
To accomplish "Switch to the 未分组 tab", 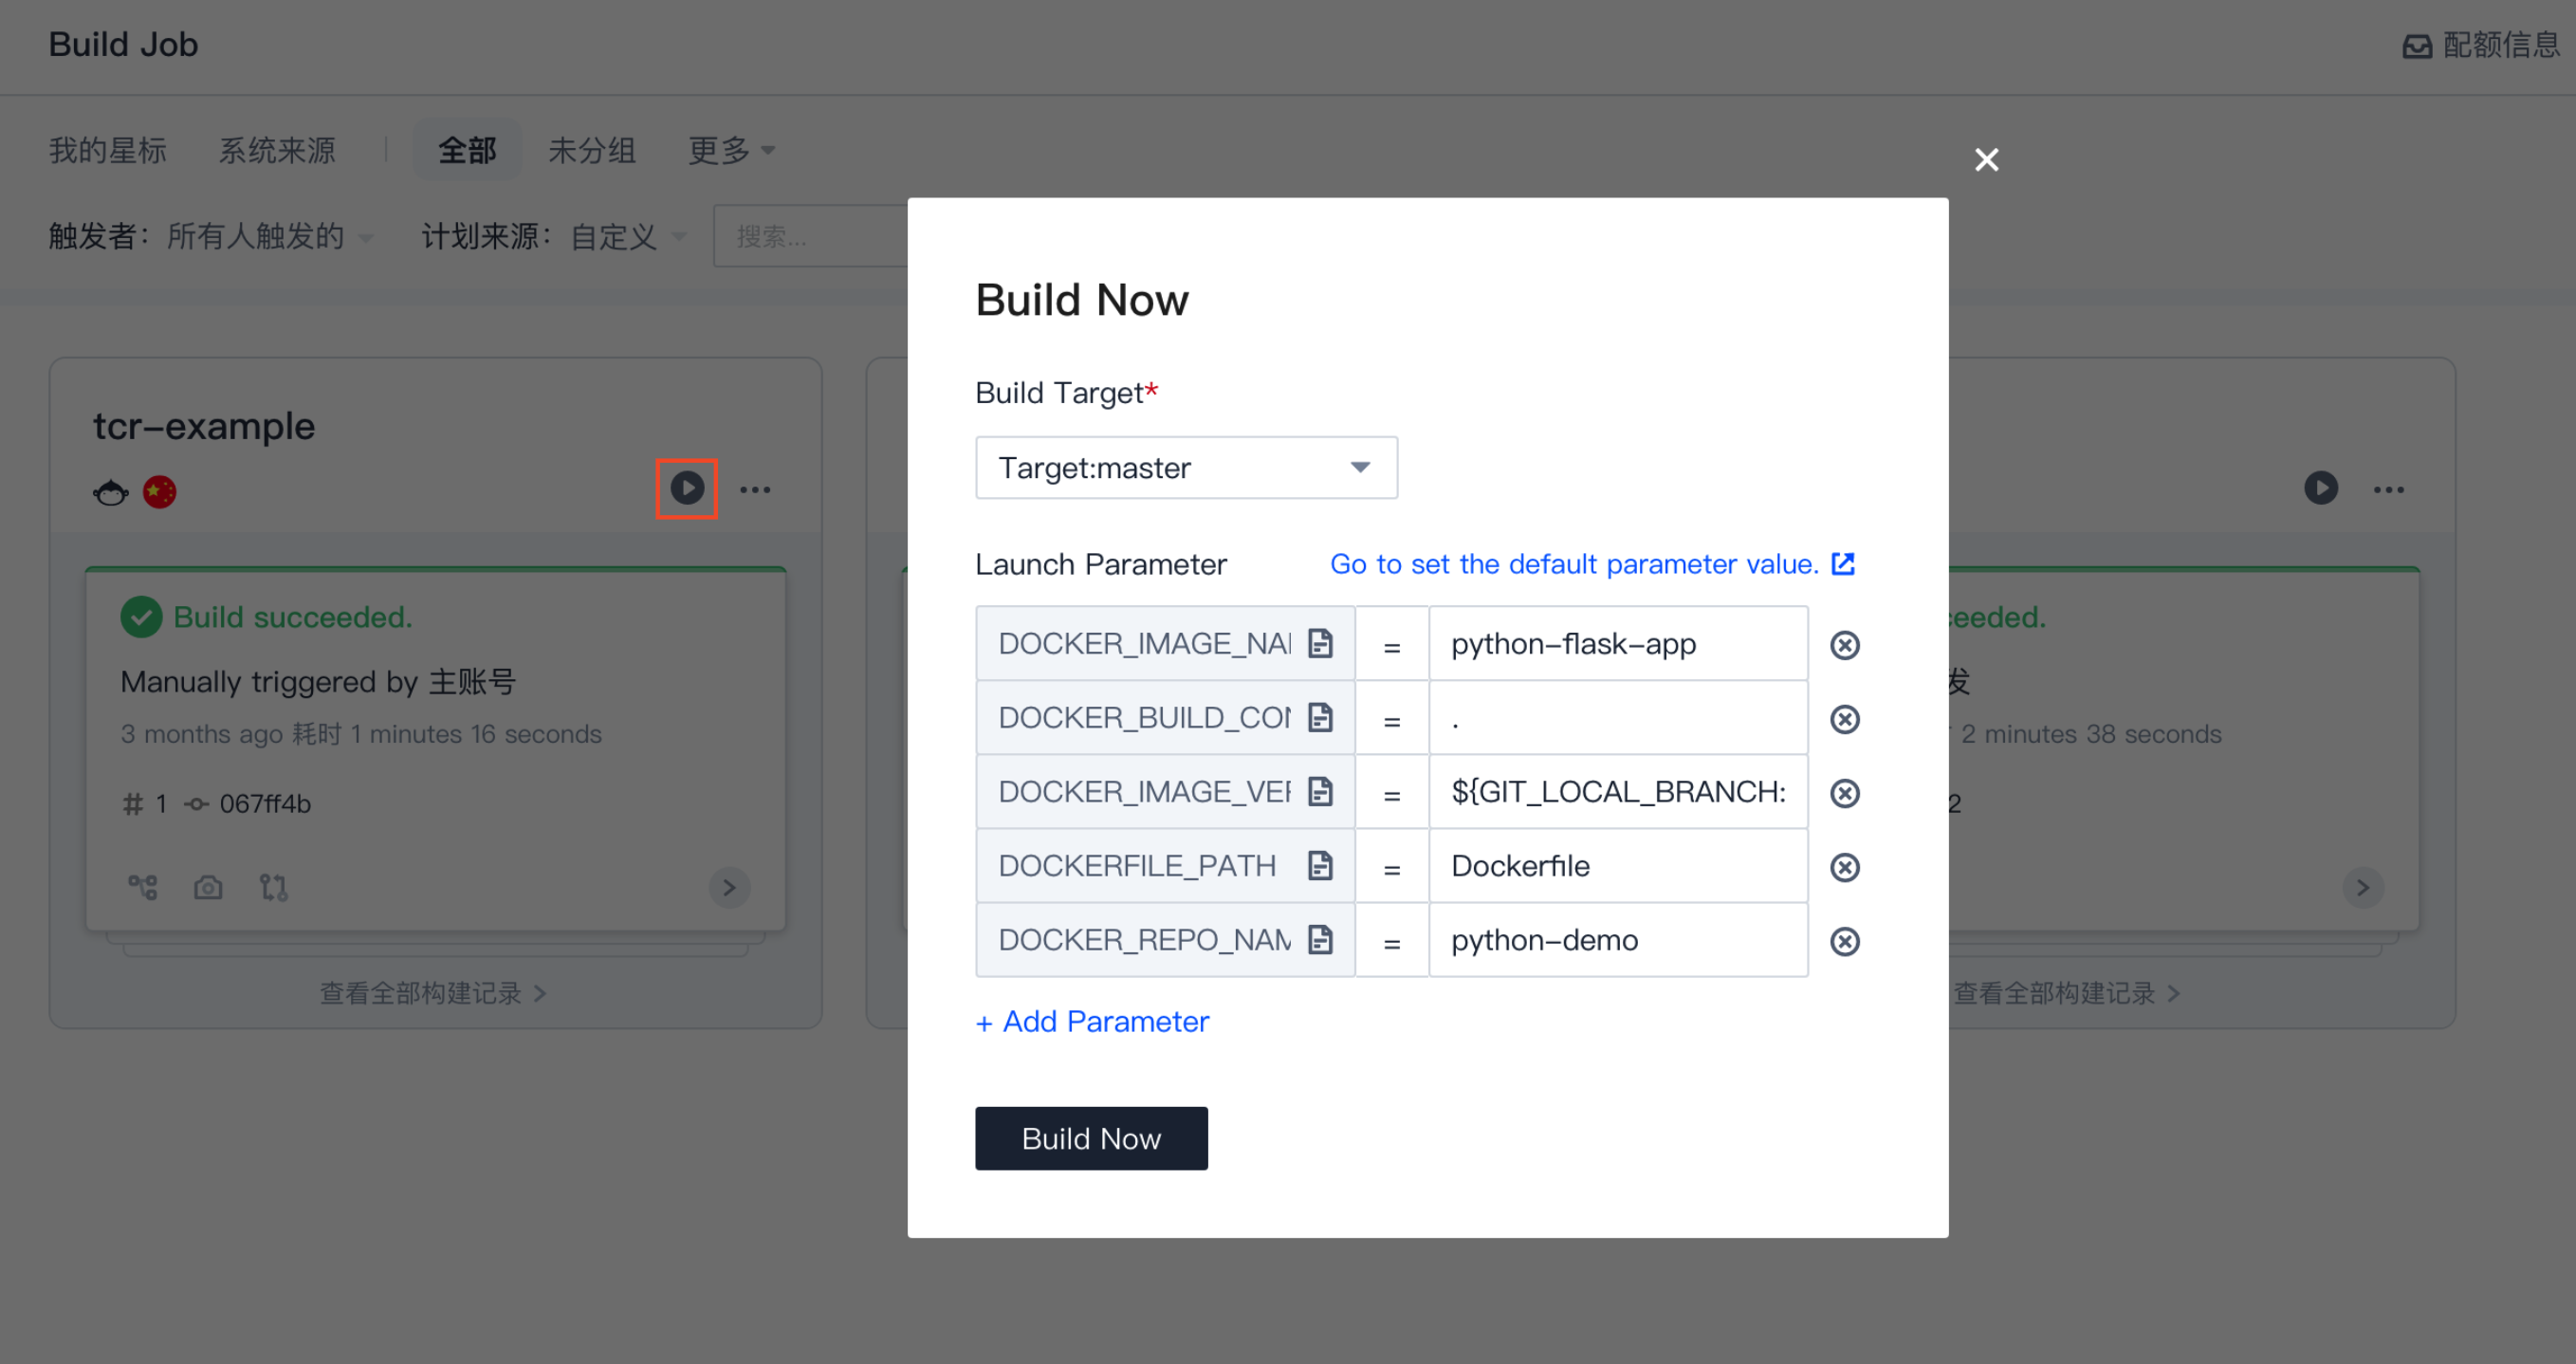I will 592,150.
